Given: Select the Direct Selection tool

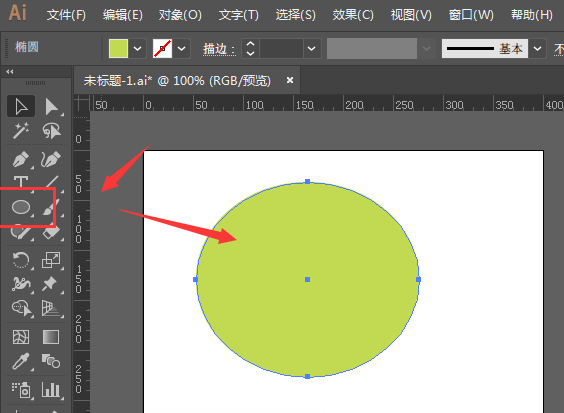Looking at the screenshot, I should 51,106.
